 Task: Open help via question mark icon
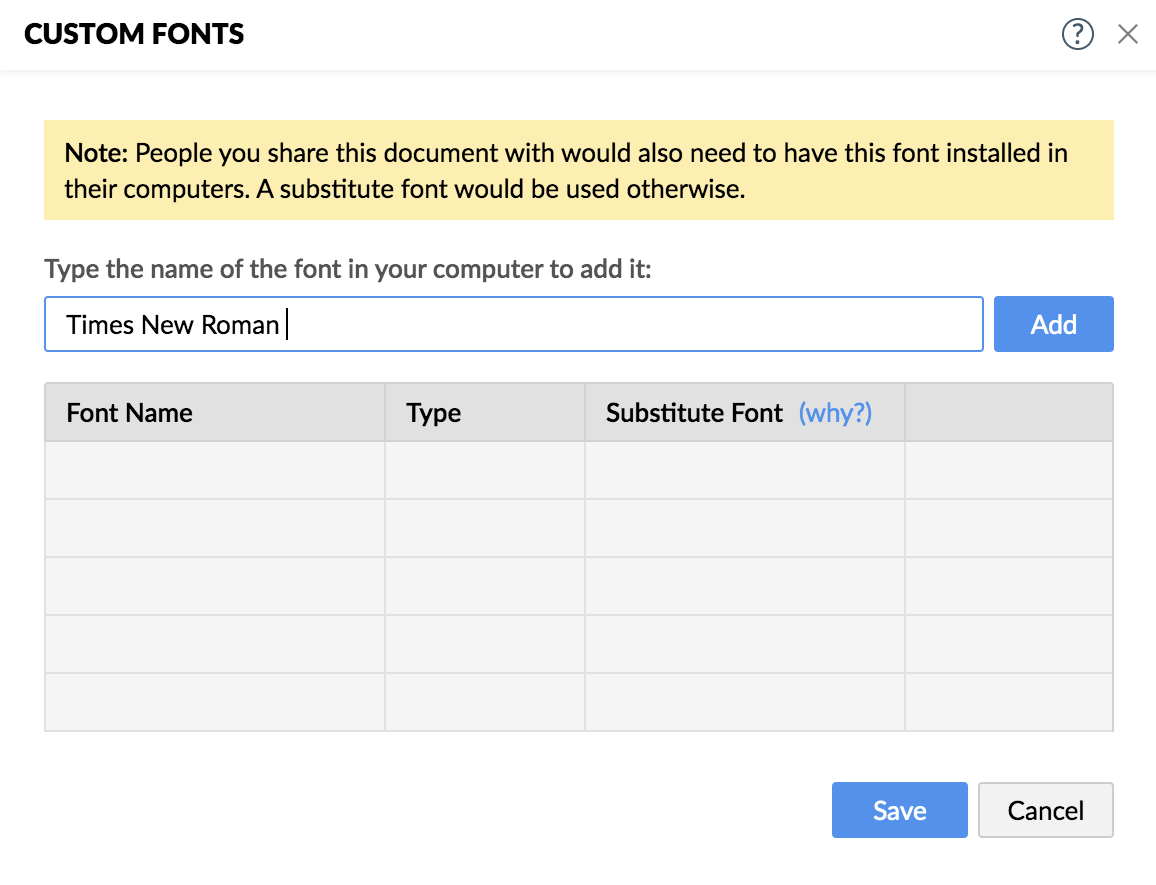(1077, 35)
